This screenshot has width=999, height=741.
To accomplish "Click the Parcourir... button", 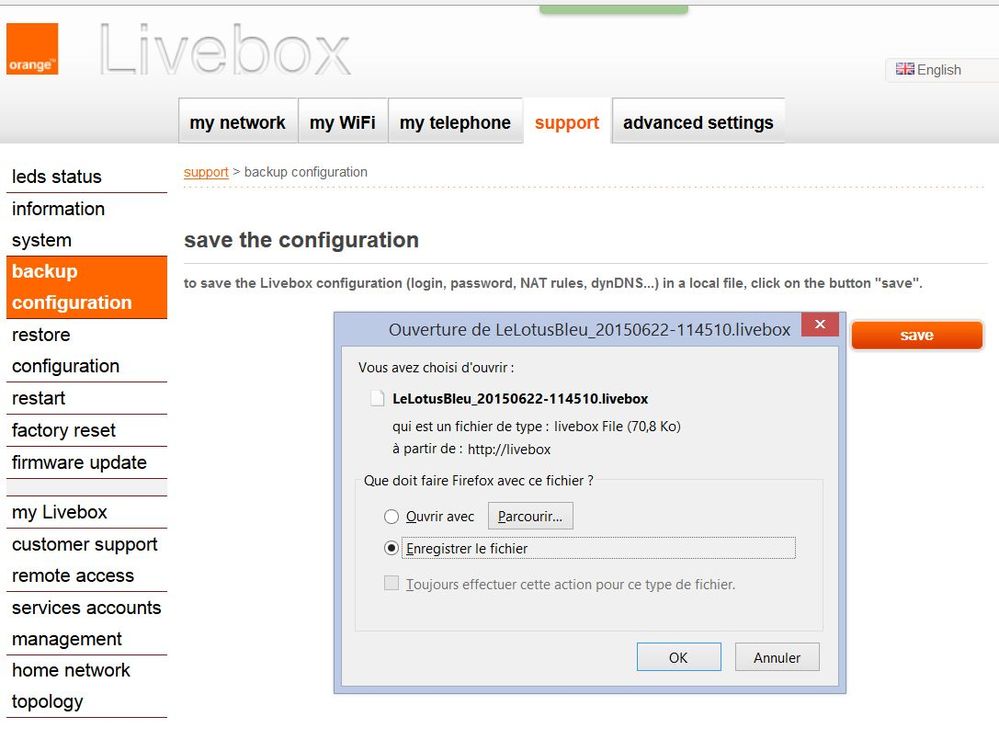I will tap(530, 516).
